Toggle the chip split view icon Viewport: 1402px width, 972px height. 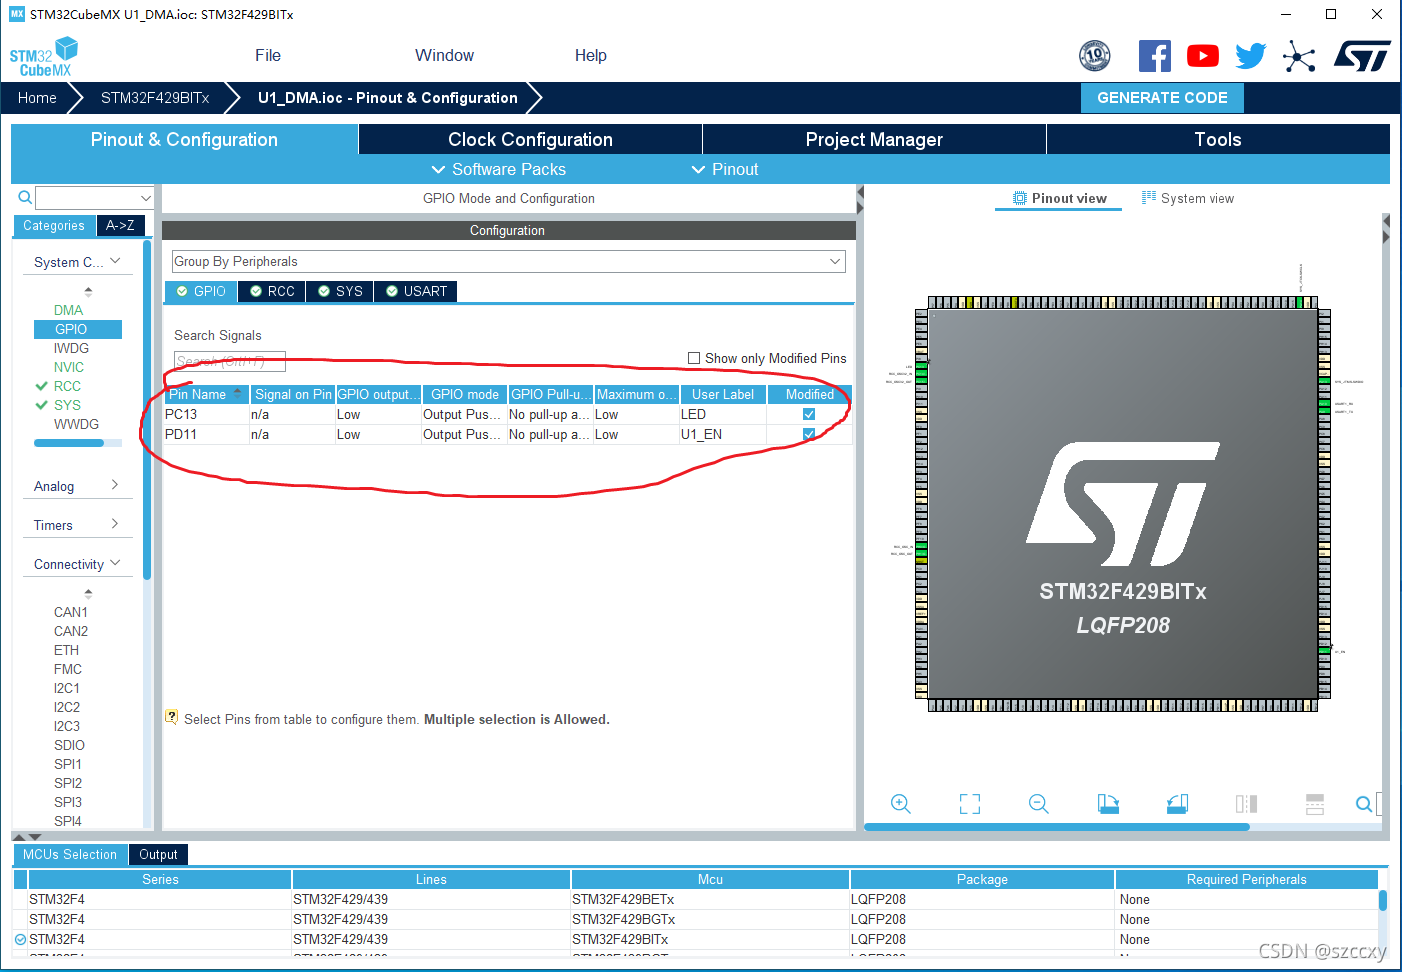1315,804
